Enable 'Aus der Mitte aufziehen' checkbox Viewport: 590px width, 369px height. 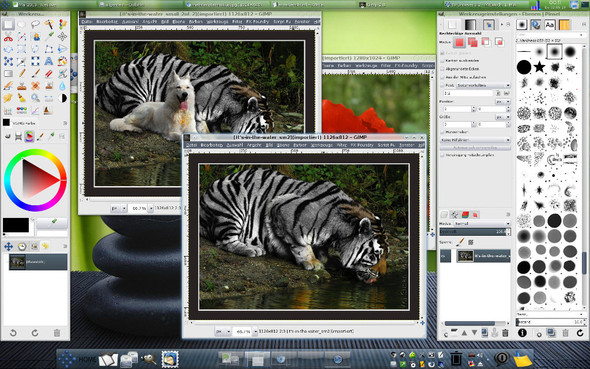(x=442, y=77)
